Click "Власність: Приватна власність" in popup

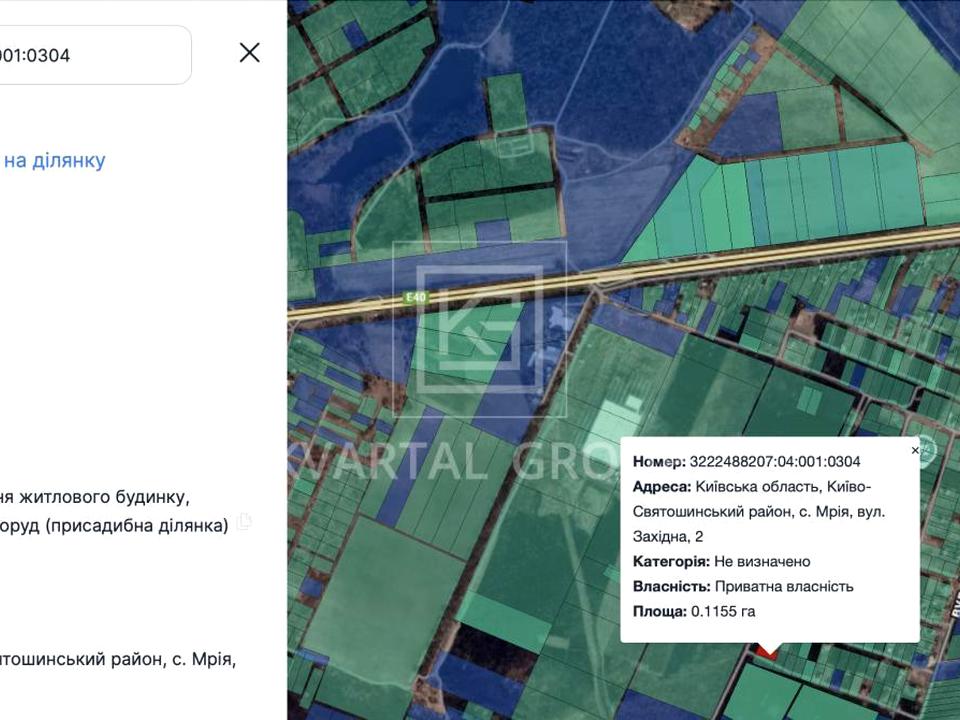point(742,587)
